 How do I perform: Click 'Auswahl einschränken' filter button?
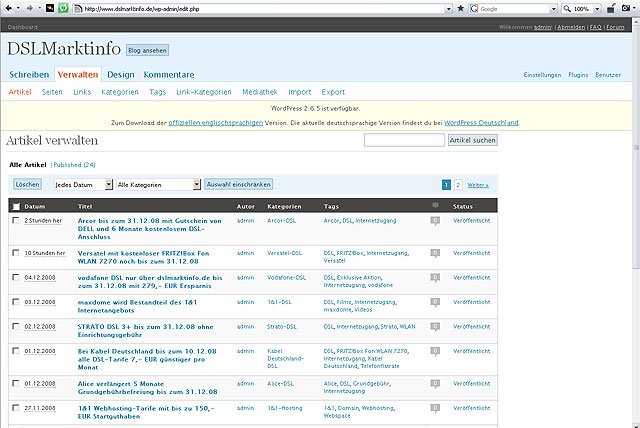point(239,184)
